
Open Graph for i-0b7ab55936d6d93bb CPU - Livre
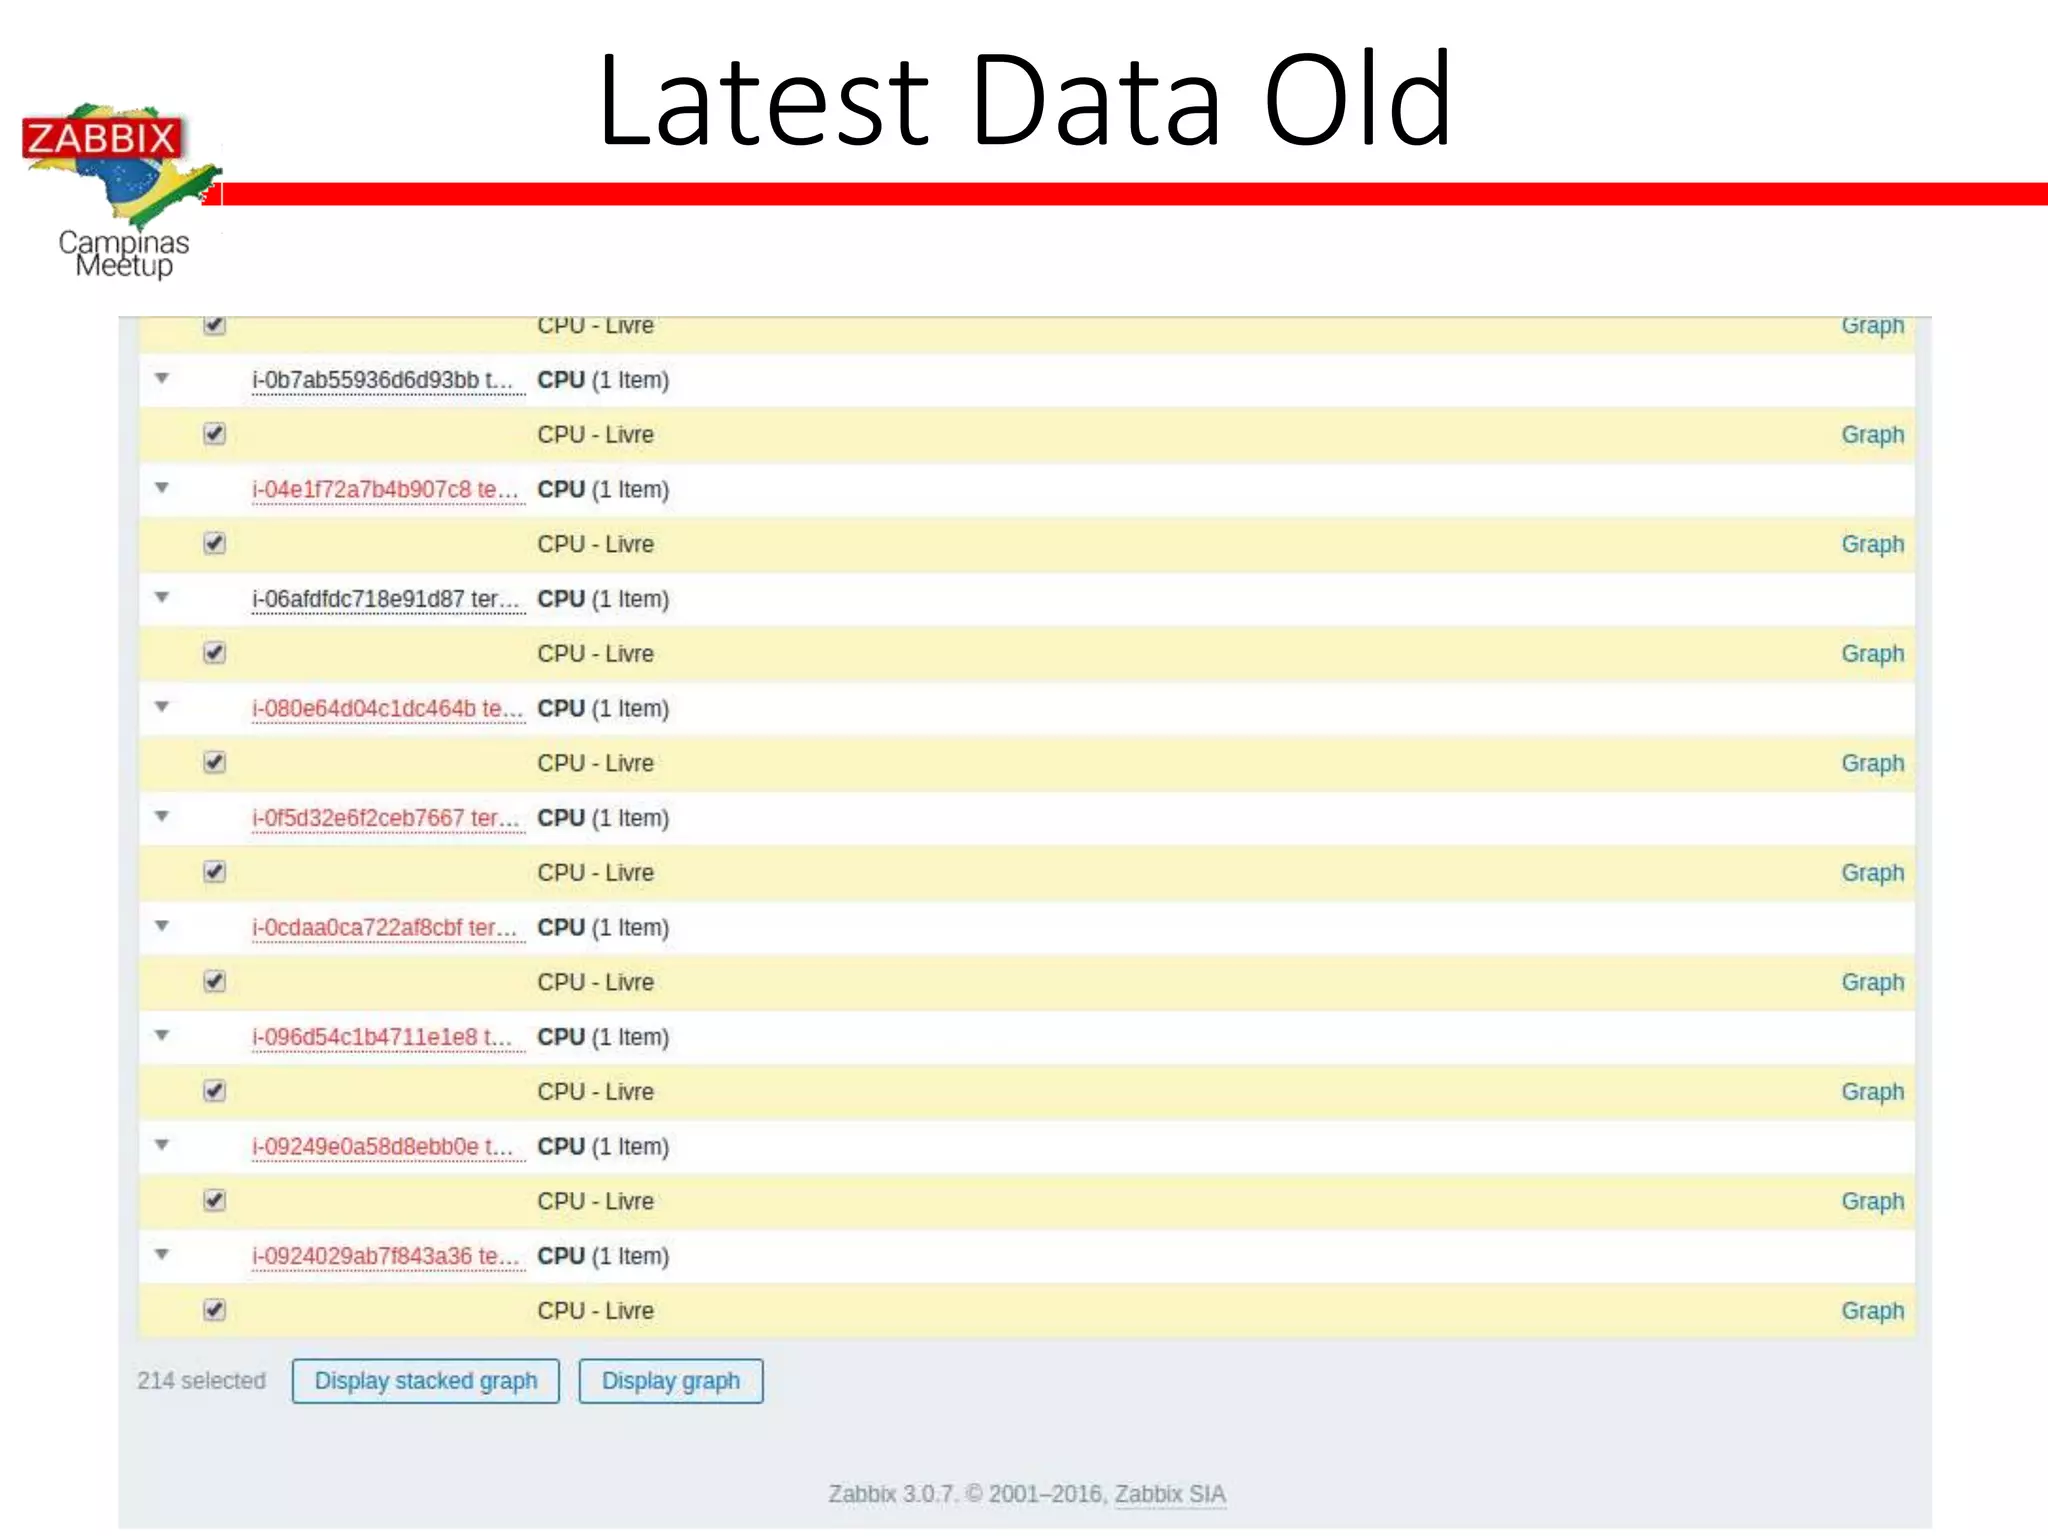(x=1872, y=435)
